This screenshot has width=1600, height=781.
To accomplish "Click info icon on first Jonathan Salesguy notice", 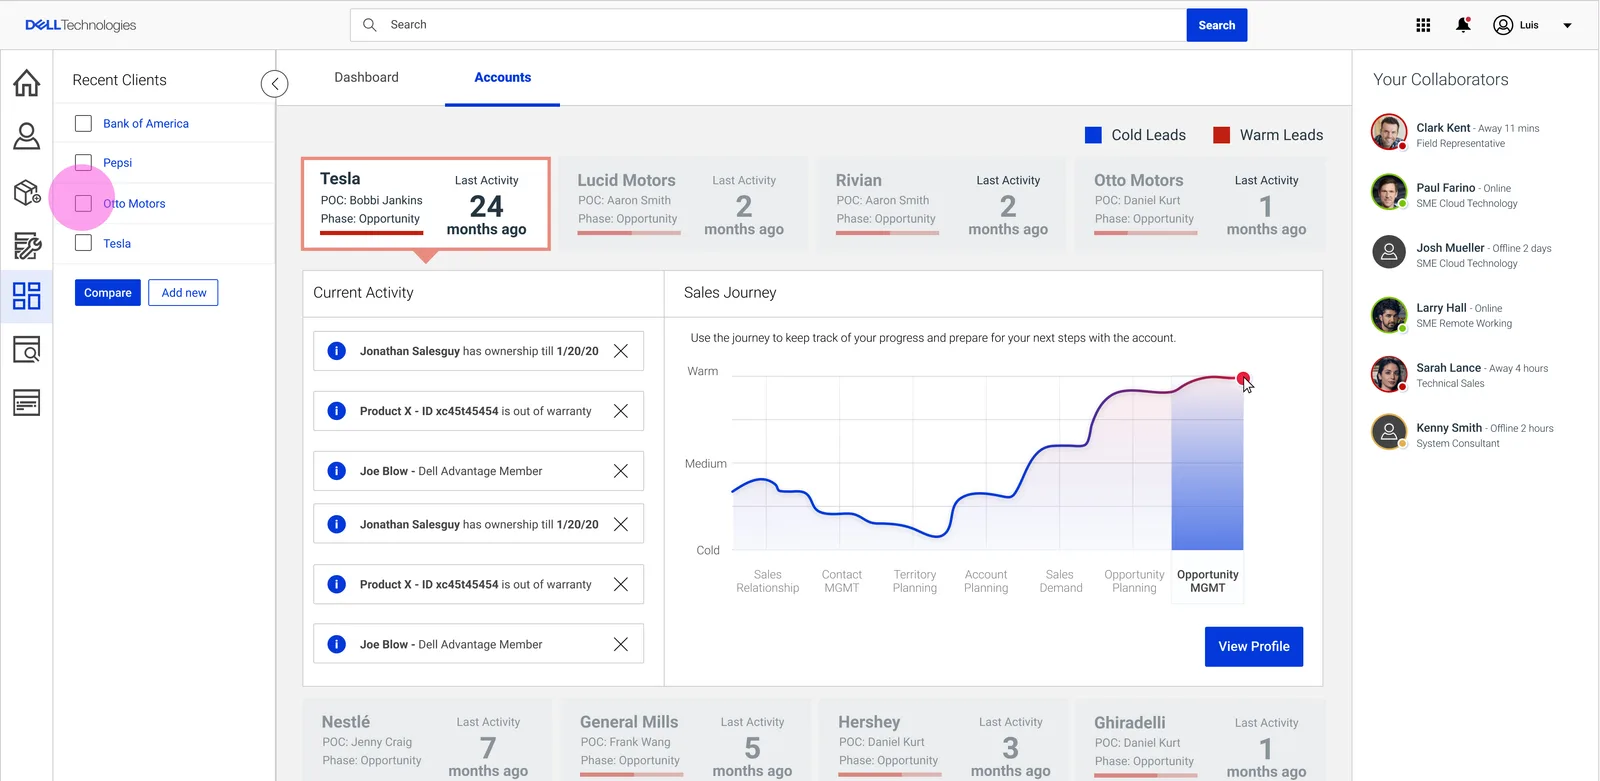I will click(x=337, y=351).
